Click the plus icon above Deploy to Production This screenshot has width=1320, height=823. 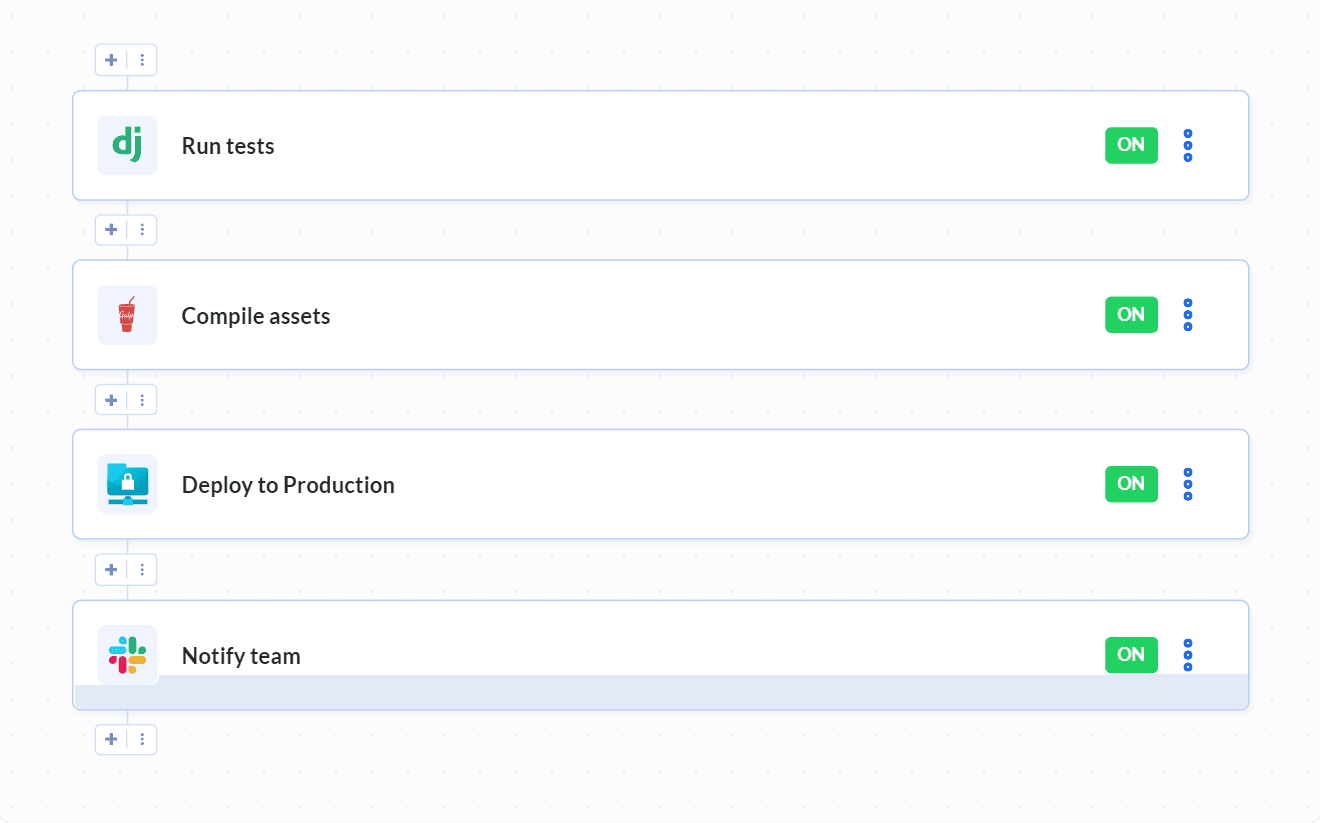coord(111,399)
